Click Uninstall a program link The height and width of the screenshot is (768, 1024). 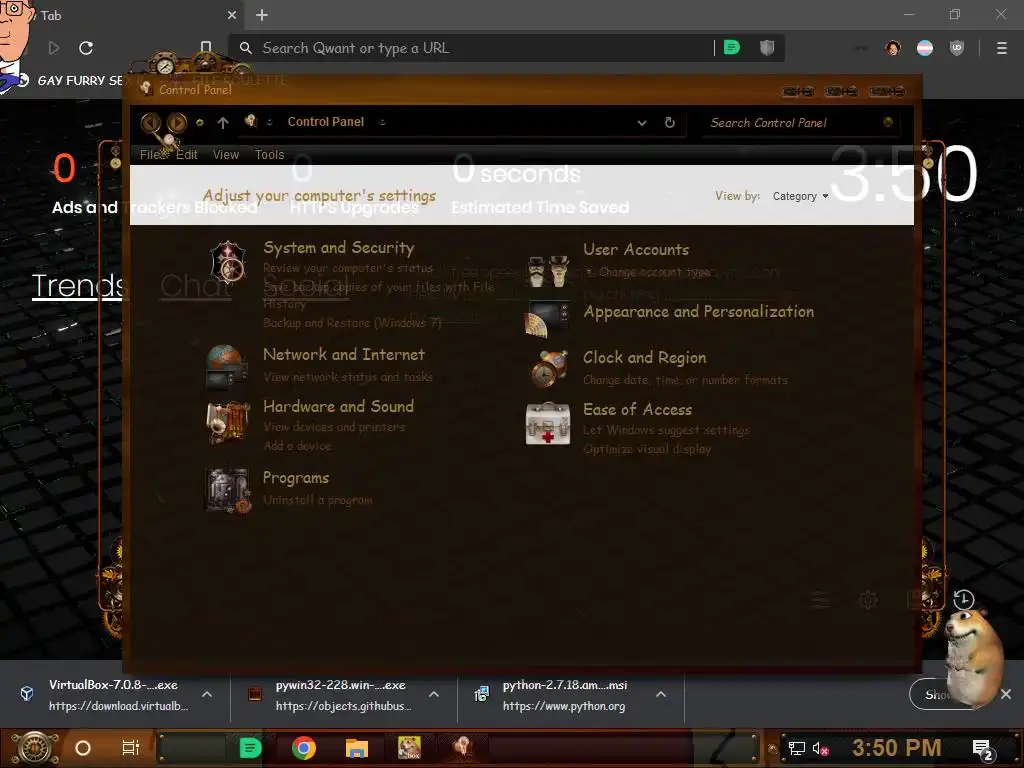pos(317,500)
